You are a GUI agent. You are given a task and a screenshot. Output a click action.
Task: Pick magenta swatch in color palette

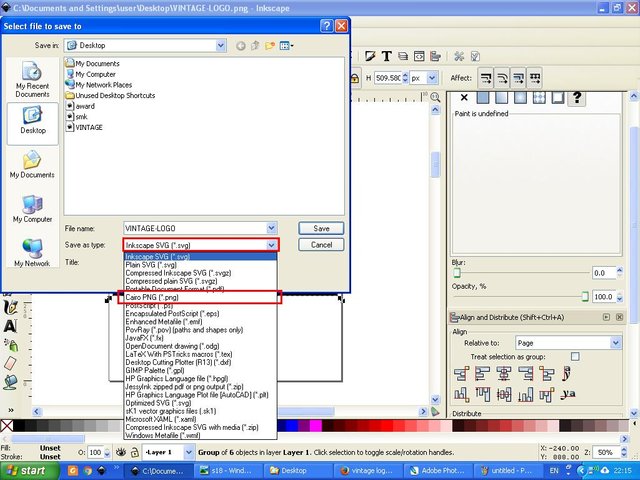click(x=316, y=426)
